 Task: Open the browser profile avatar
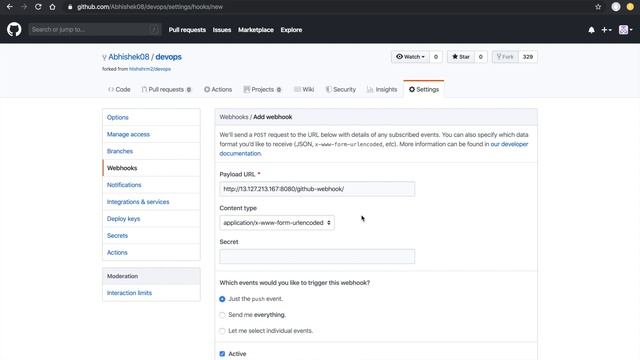coord(616,7)
